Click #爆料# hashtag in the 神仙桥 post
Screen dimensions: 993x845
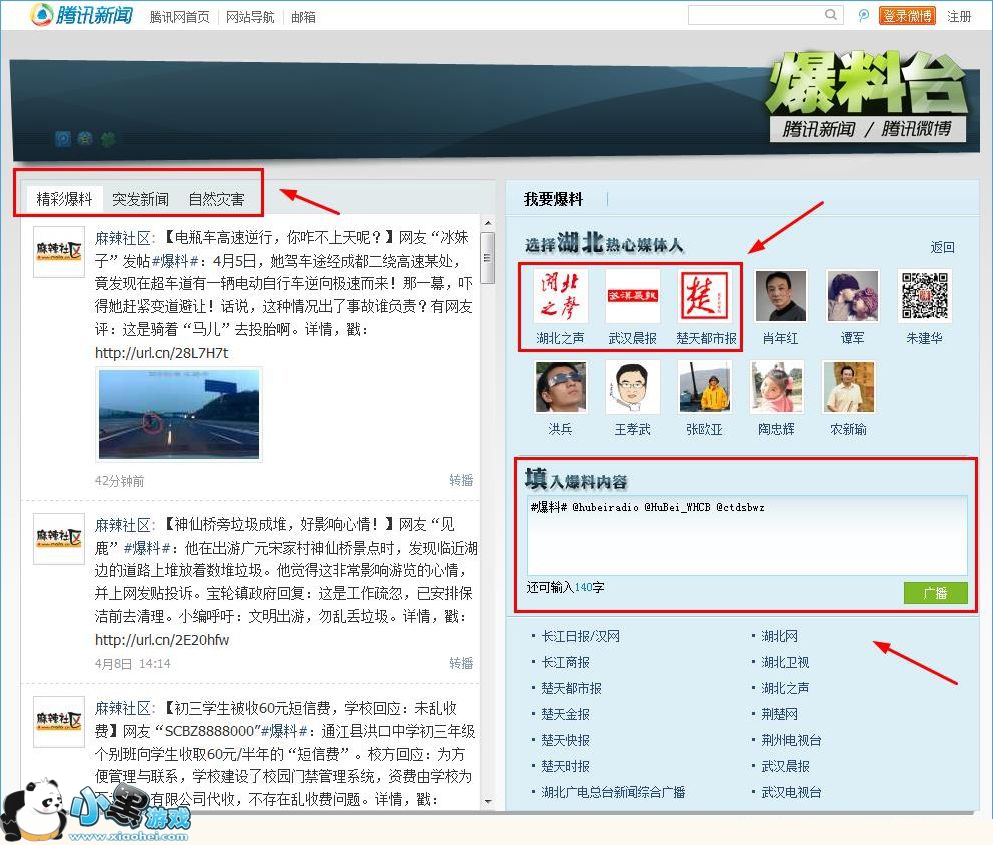click(x=148, y=548)
